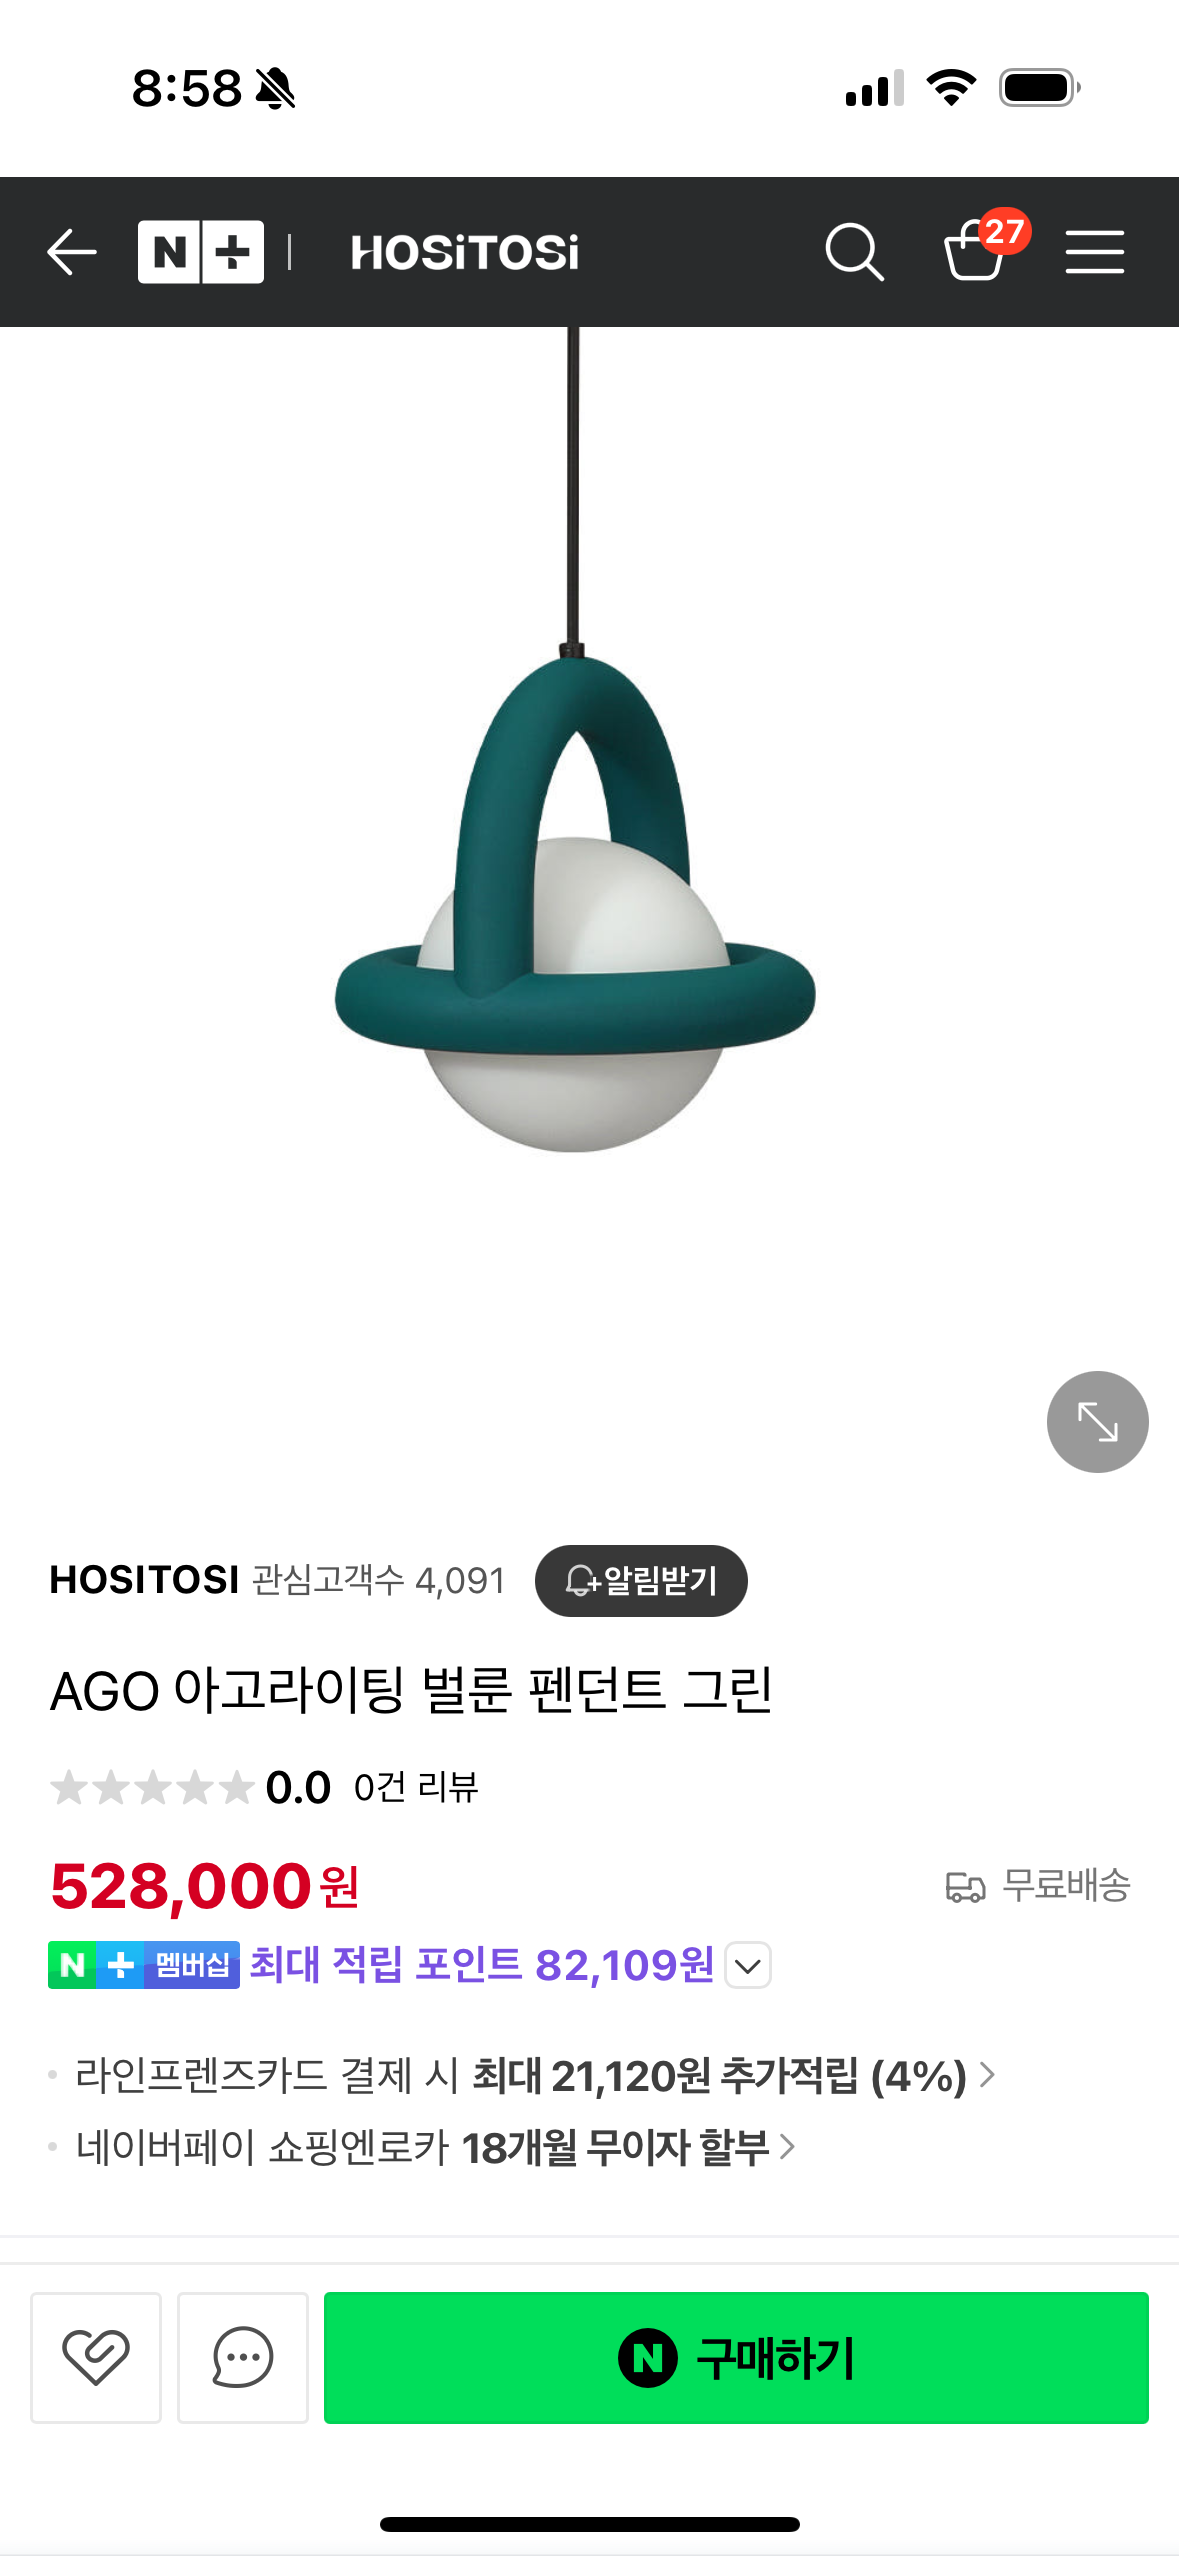Tap the N+ 멤버십 badge

click(x=144, y=1965)
